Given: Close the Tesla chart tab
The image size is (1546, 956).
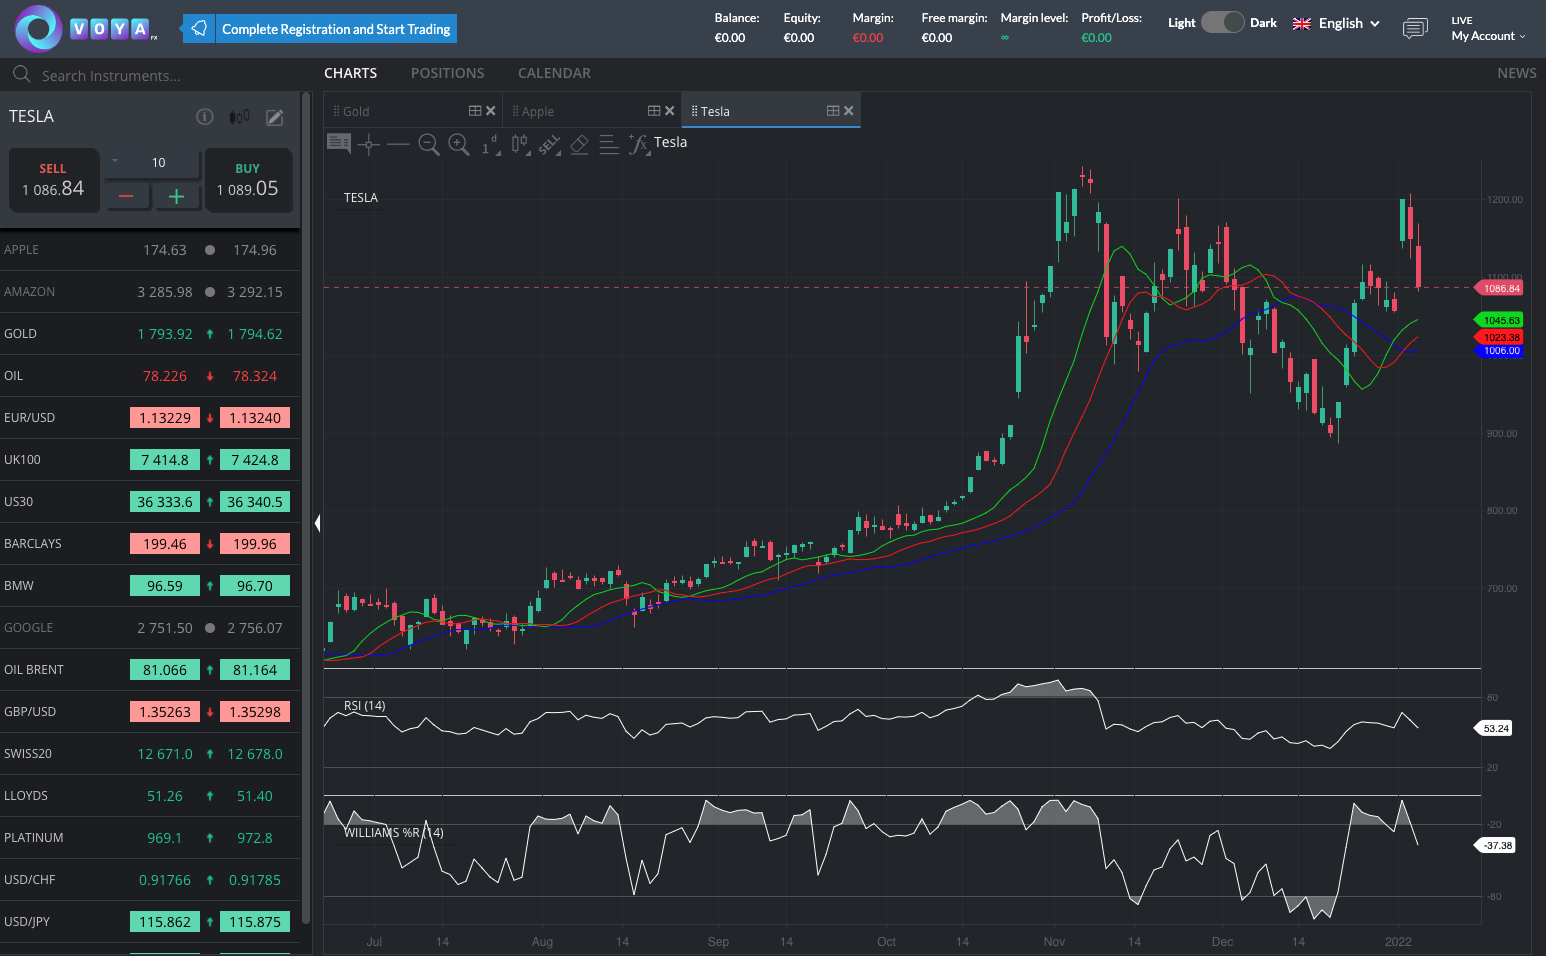Looking at the screenshot, I should [848, 111].
